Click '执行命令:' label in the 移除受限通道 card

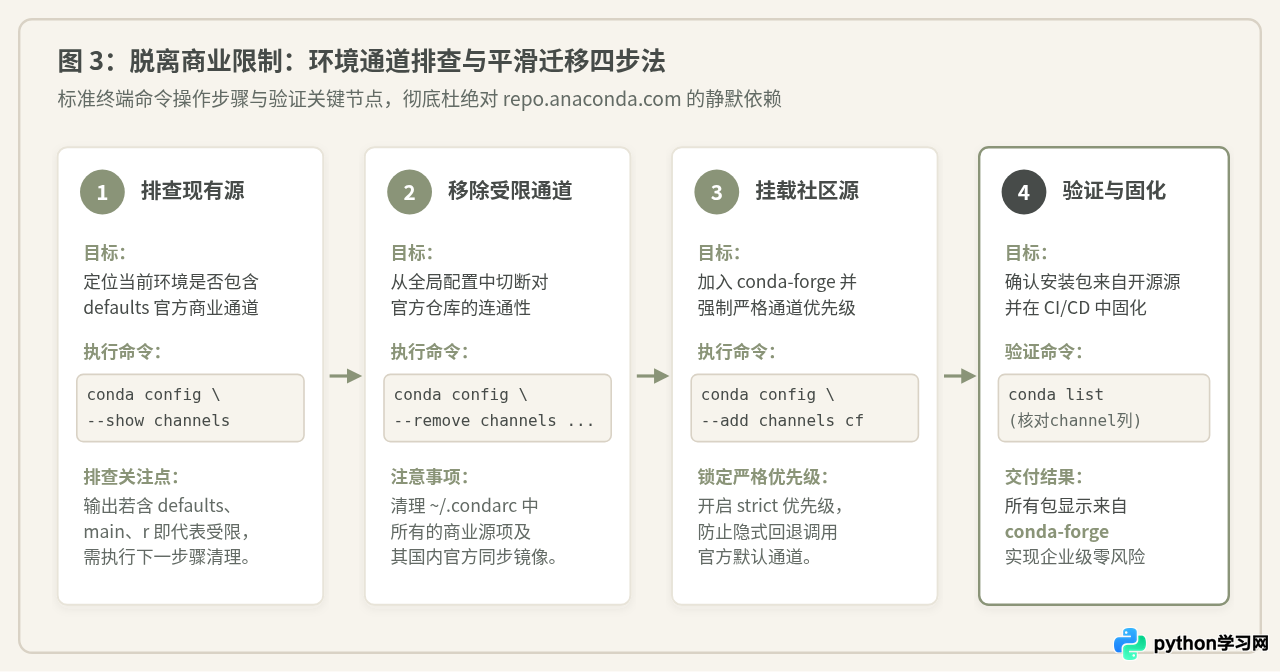[429, 352]
